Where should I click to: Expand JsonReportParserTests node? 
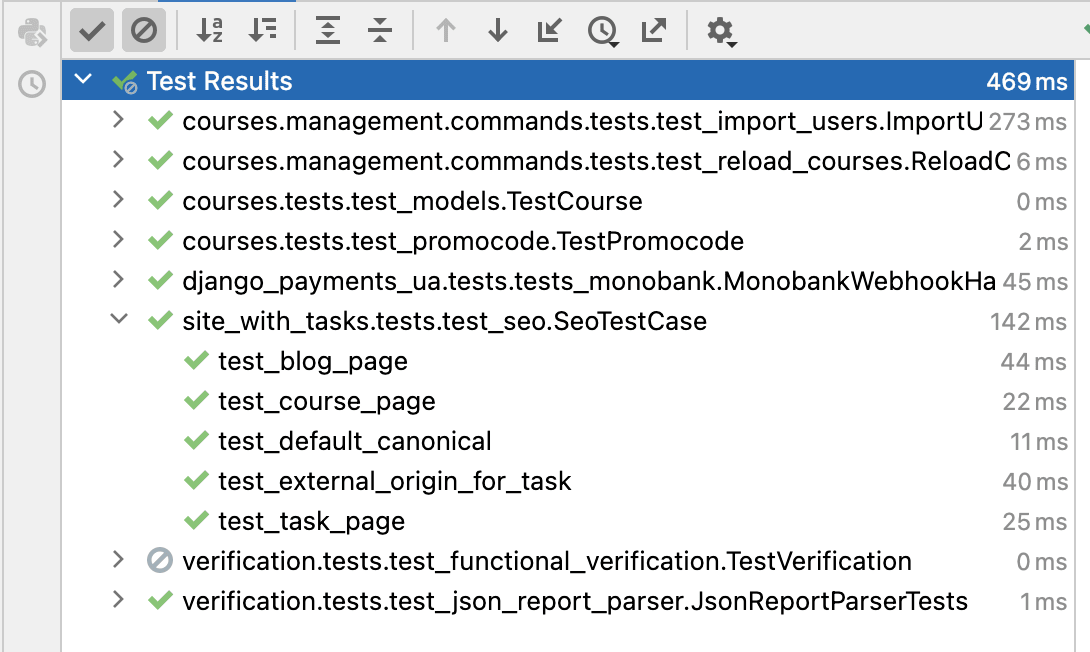point(118,600)
